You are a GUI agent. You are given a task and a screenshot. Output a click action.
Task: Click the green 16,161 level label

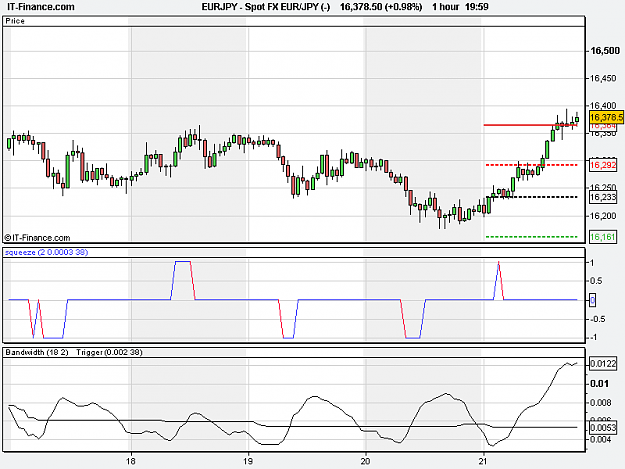click(x=603, y=237)
